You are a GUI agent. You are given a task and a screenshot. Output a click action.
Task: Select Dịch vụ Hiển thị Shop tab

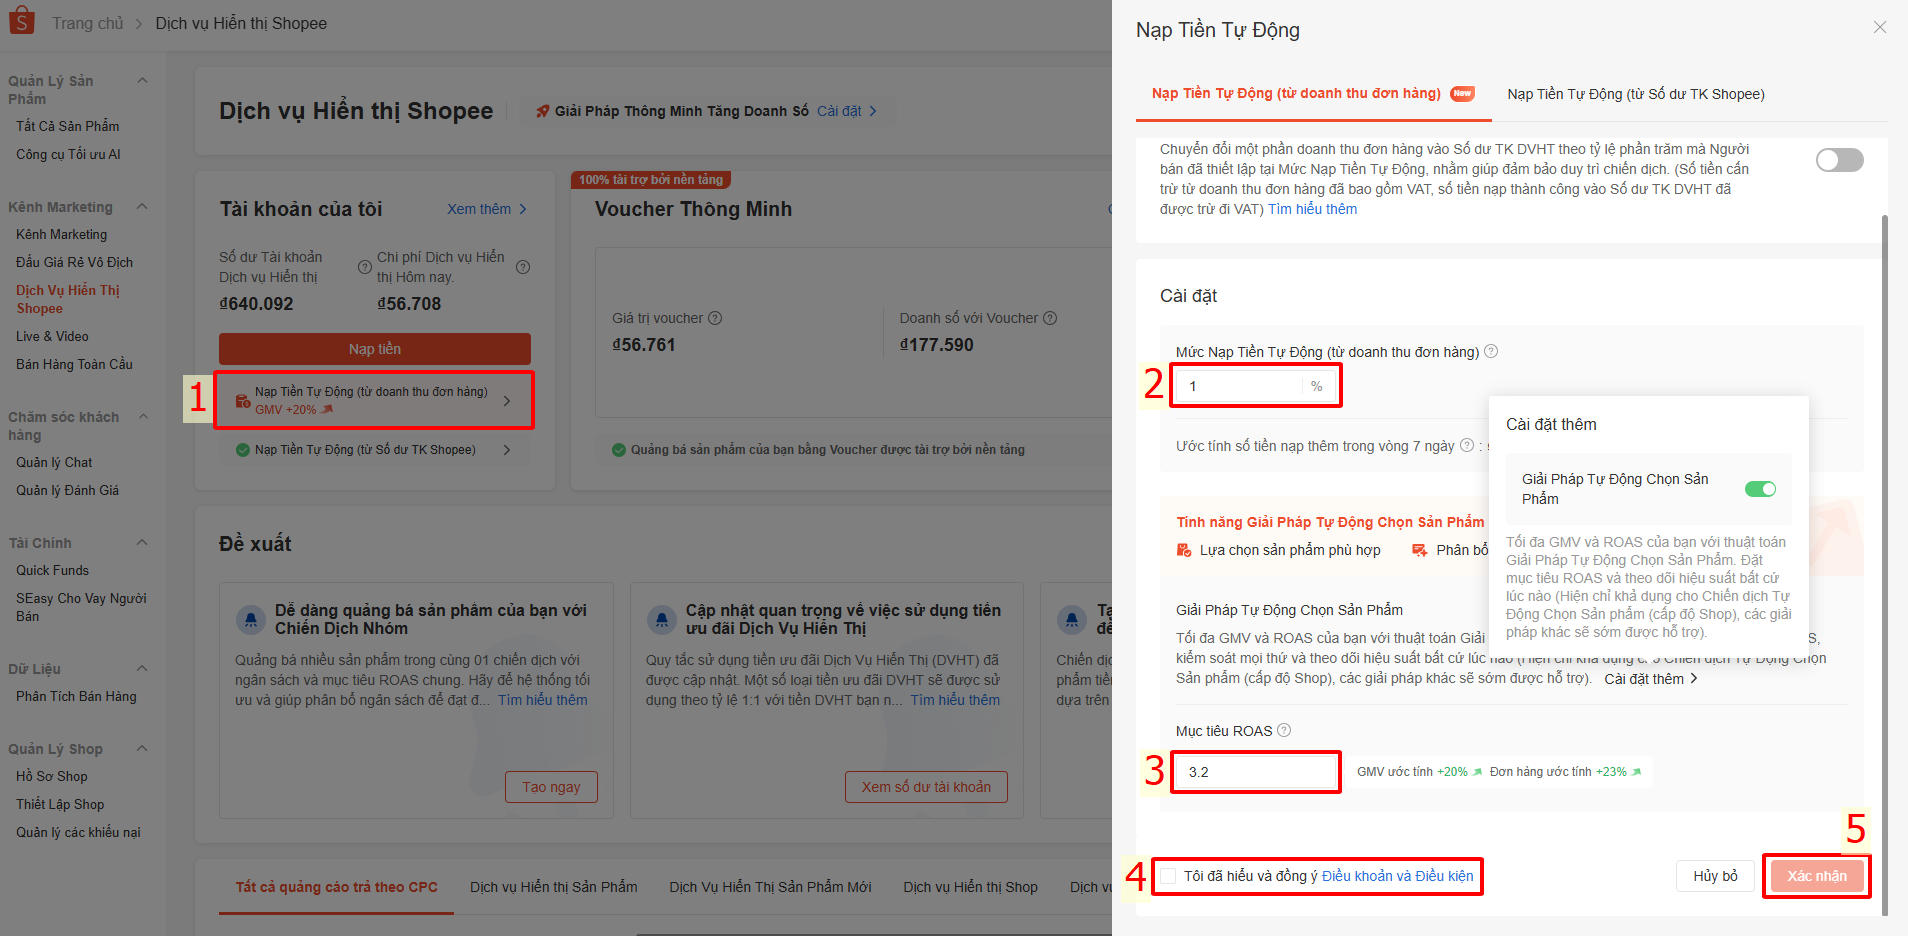[x=970, y=887]
